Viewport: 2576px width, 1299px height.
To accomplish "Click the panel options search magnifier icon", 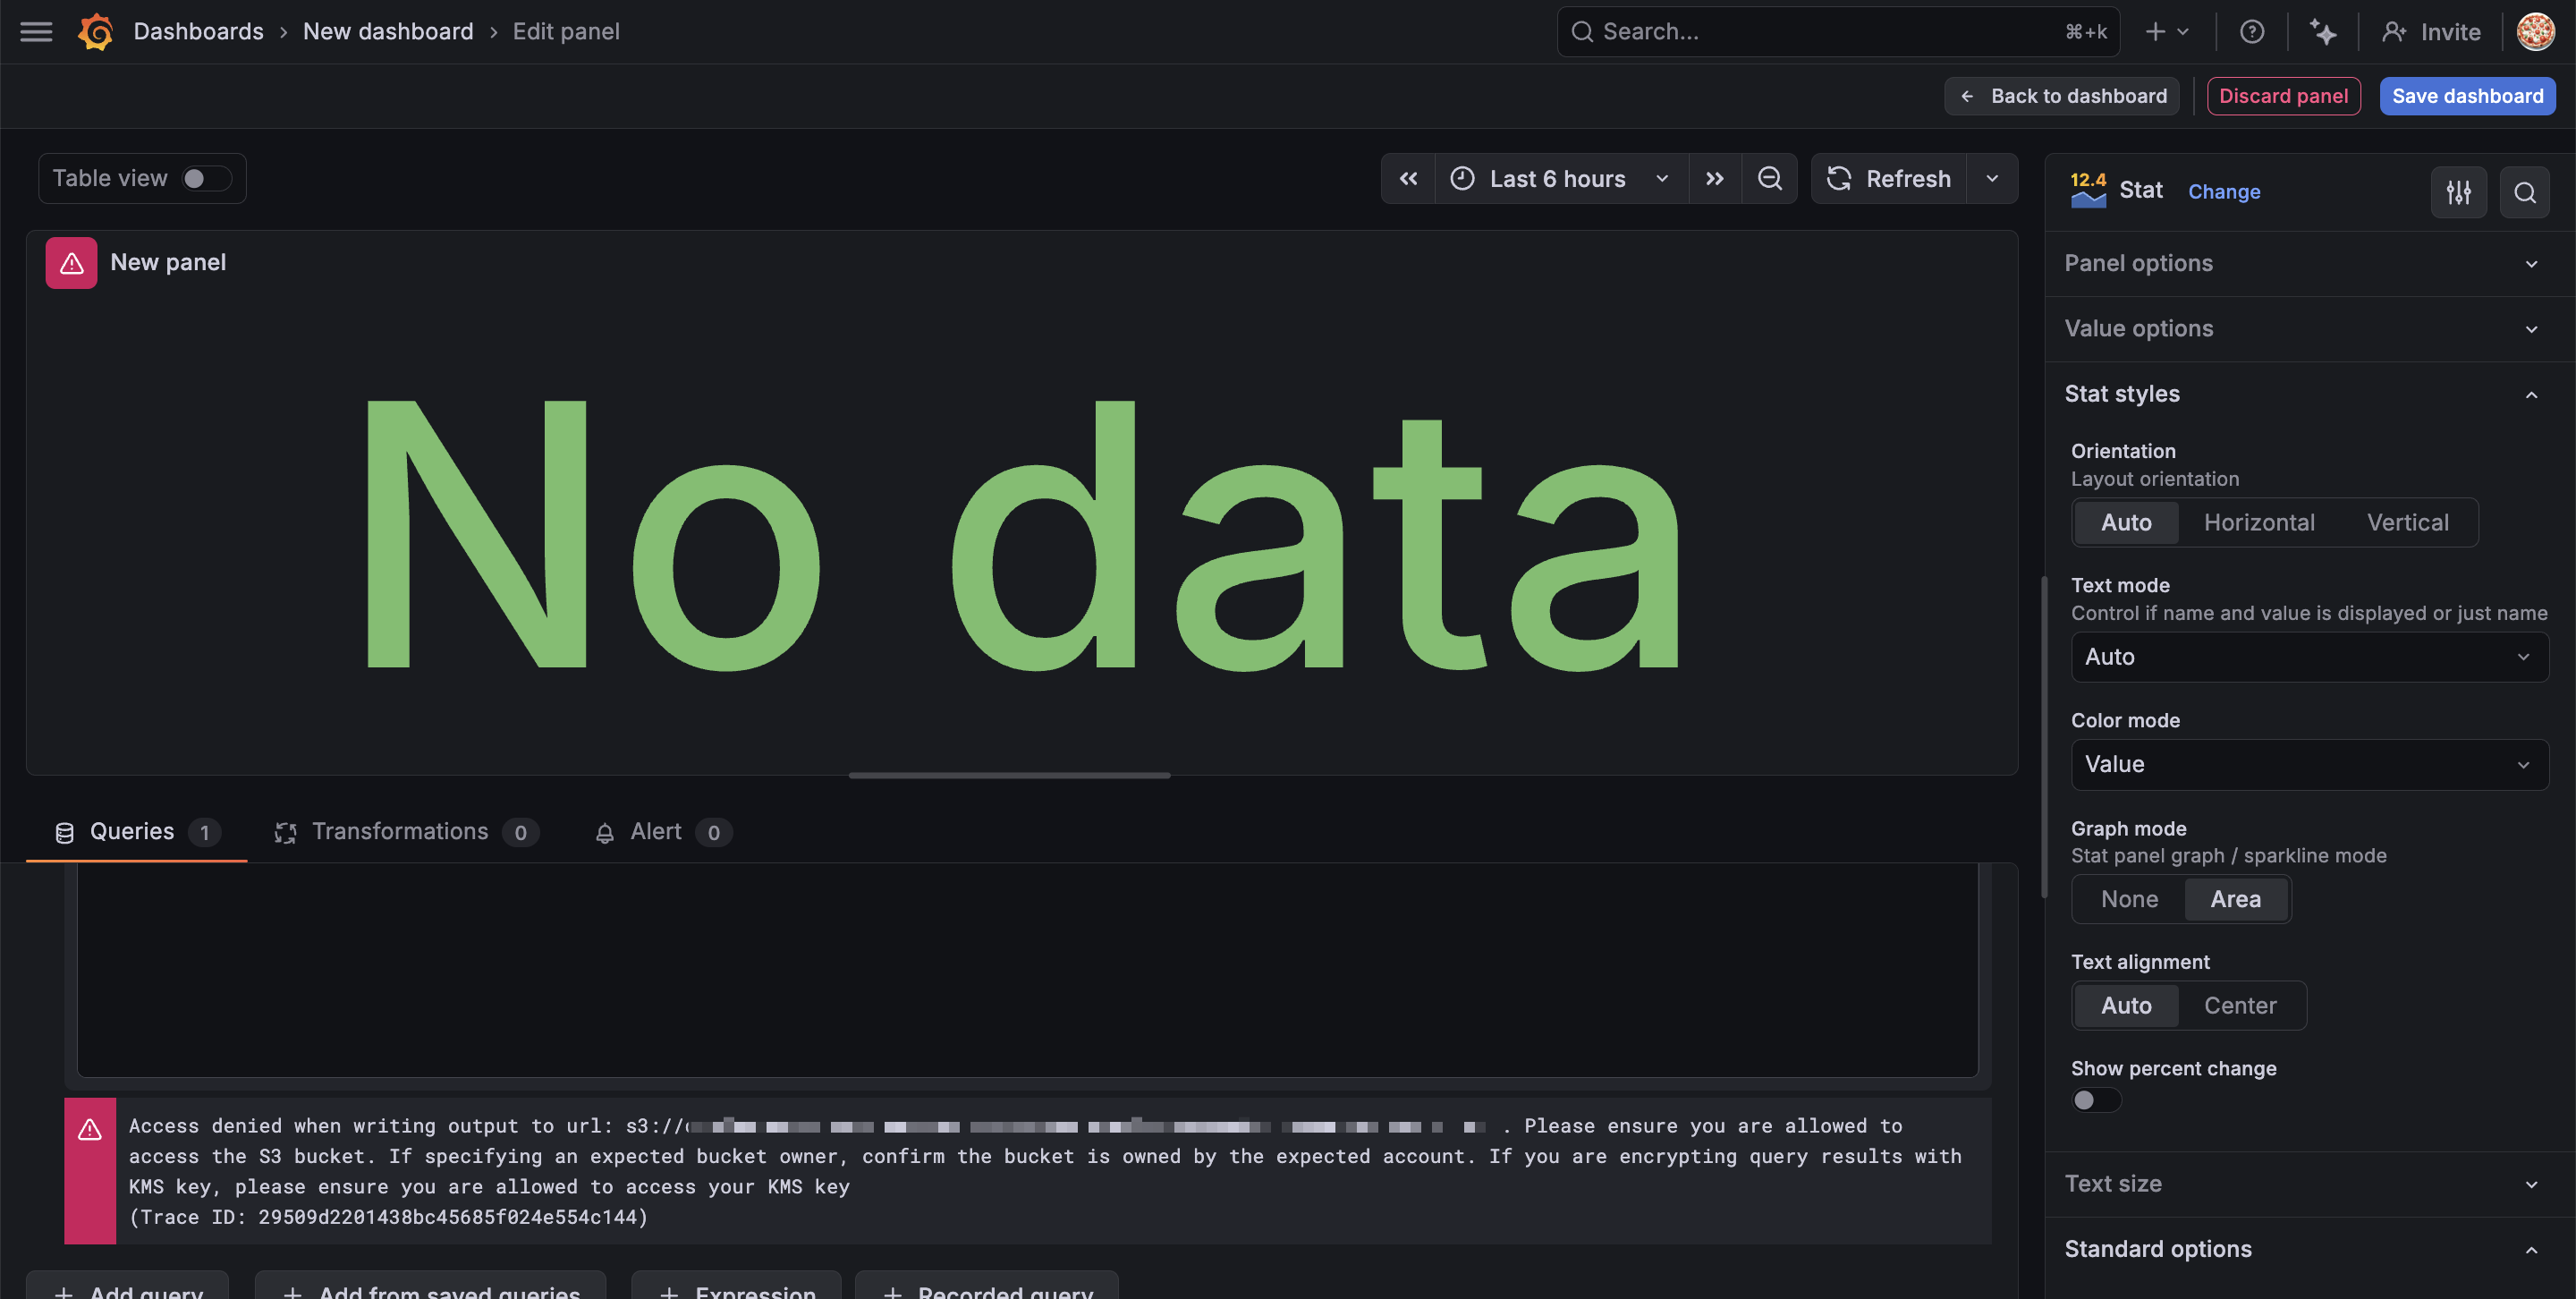I will [x=2524, y=192].
